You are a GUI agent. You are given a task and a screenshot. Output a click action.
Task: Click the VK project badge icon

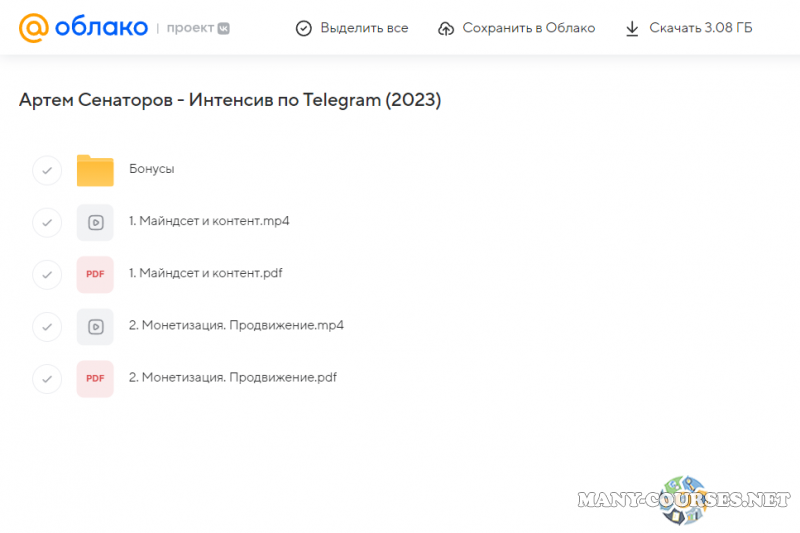pos(225,28)
